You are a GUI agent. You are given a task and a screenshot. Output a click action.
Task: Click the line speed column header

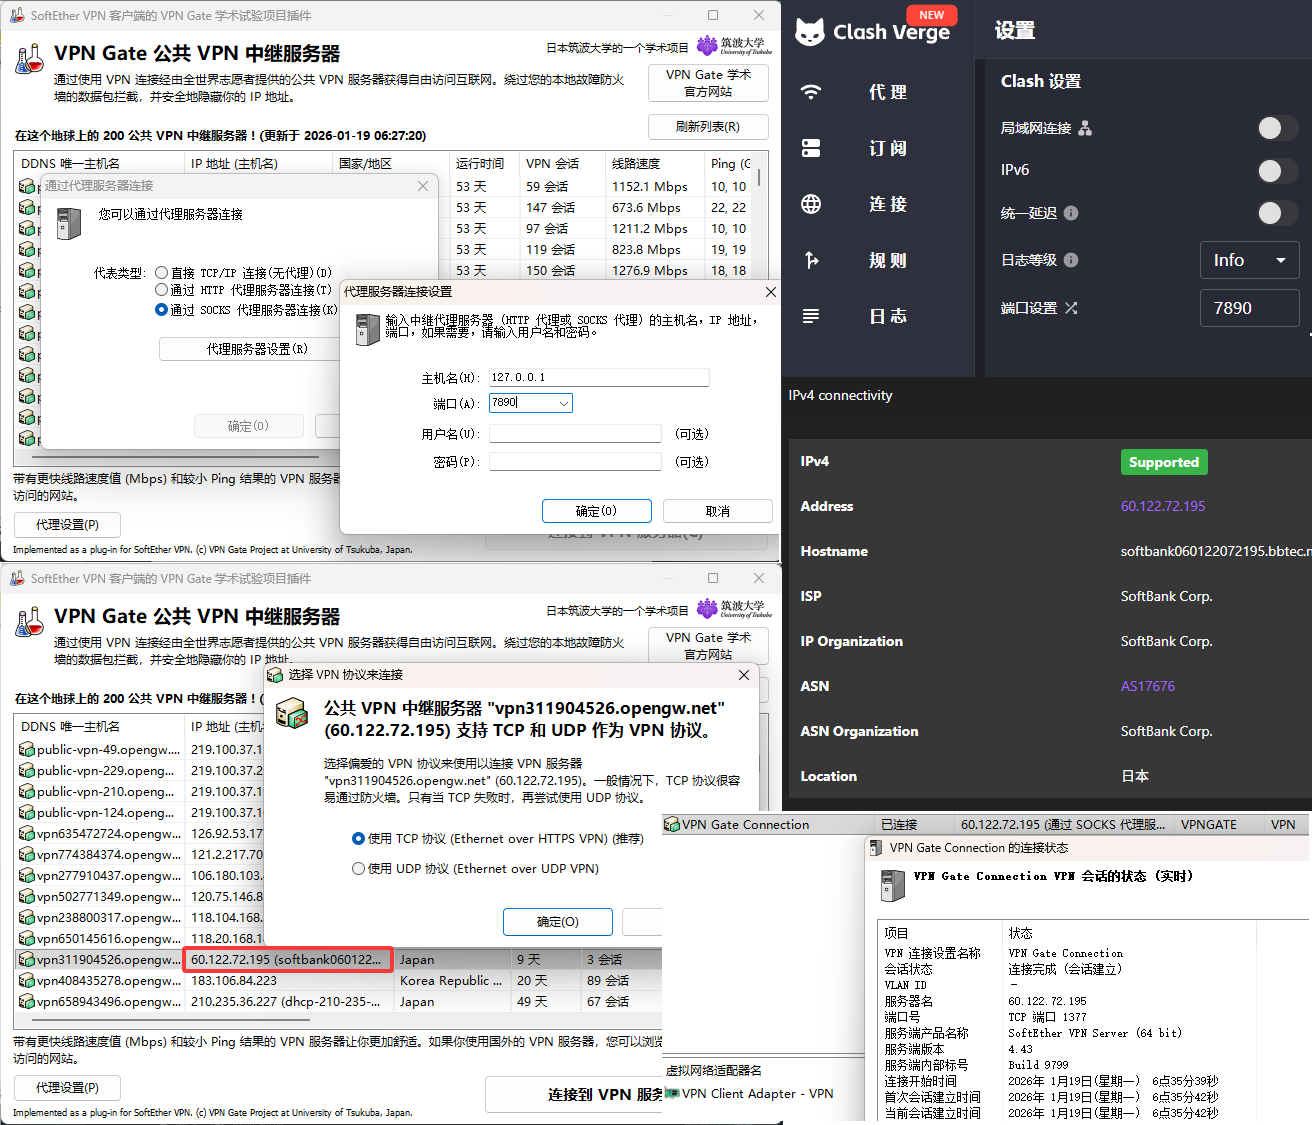tap(650, 163)
